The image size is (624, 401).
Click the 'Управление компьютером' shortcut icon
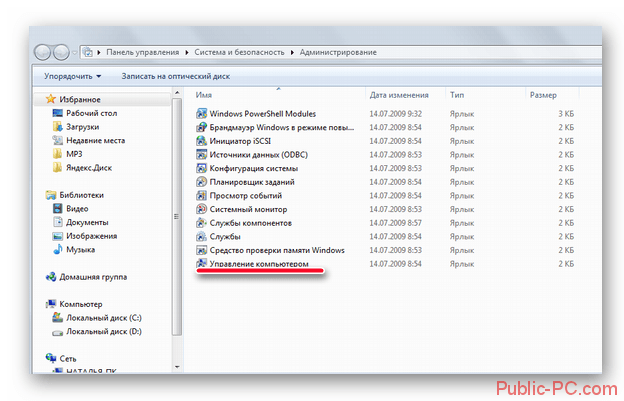coord(201,263)
